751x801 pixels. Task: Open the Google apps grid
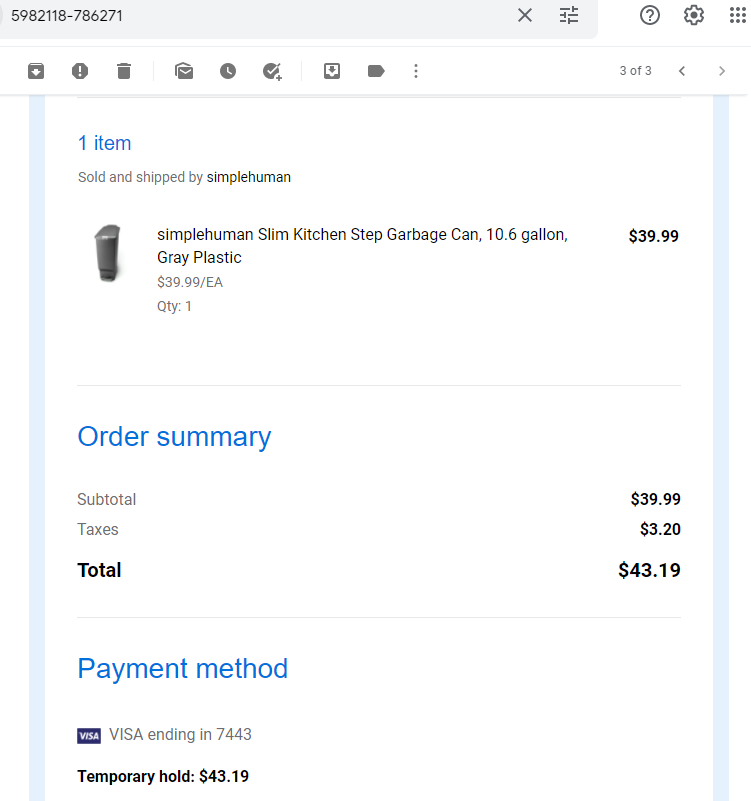tap(738, 15)
